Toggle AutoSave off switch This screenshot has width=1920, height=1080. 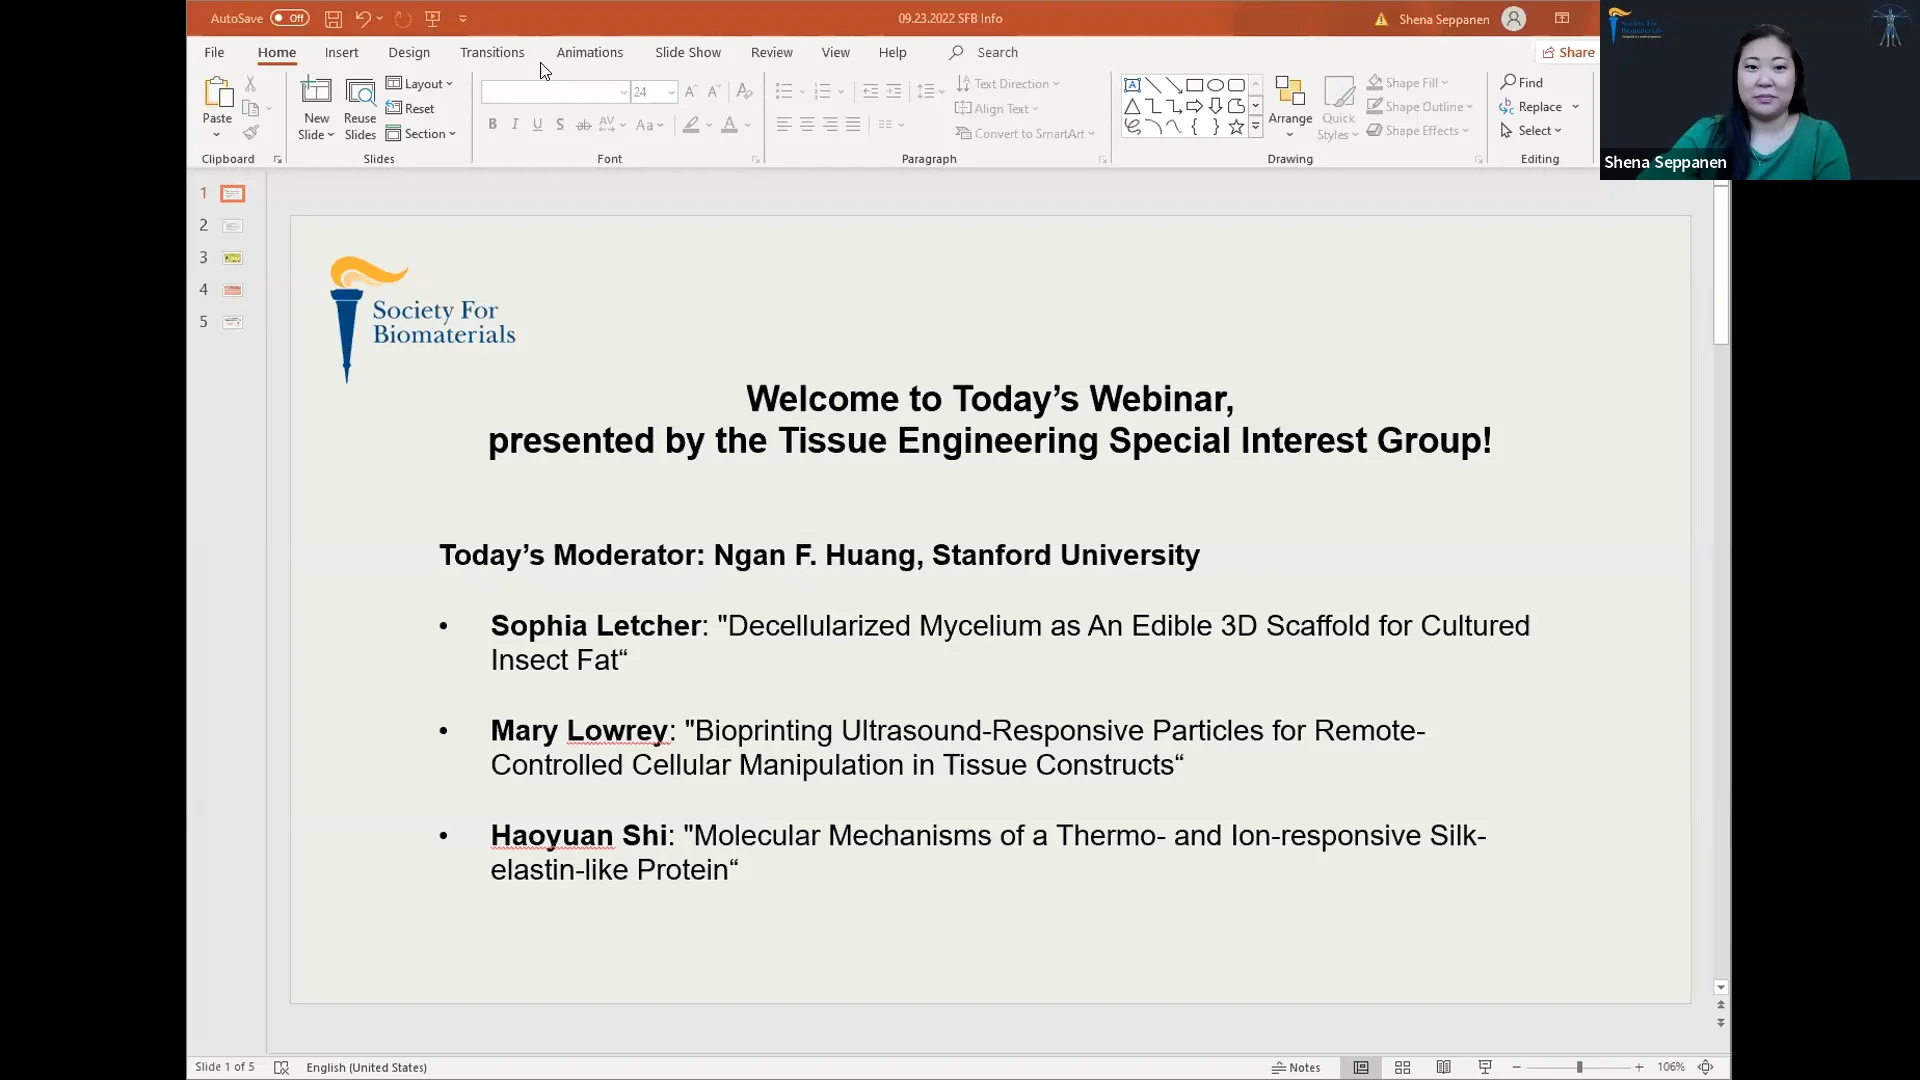288,17
